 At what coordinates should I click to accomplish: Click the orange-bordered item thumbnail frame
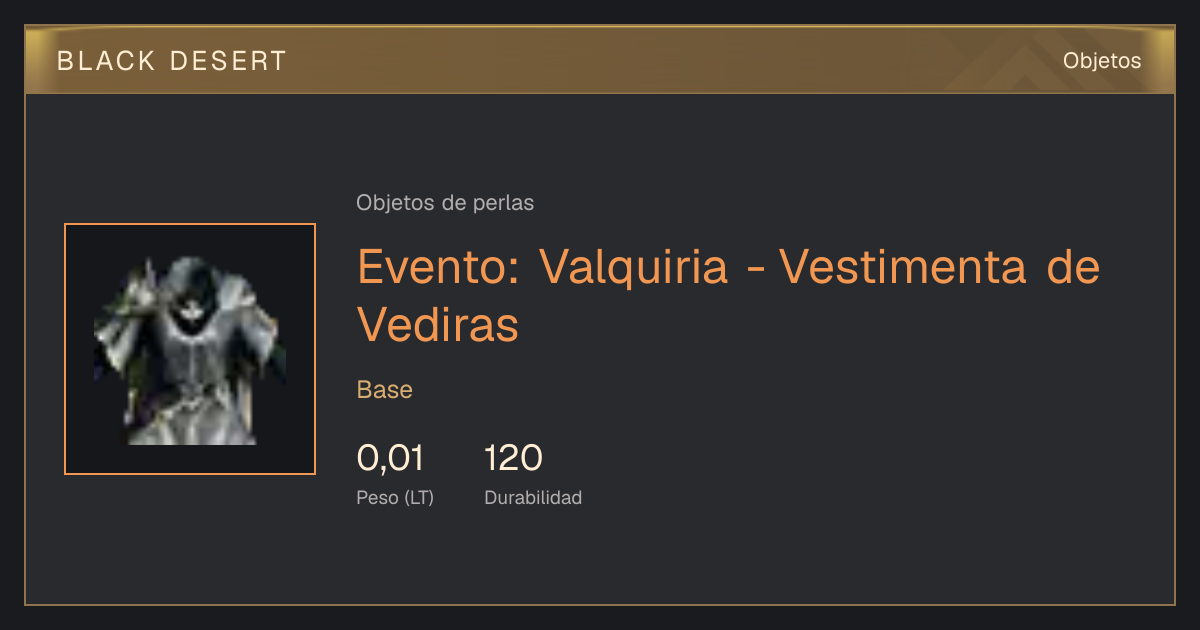(190, 349)
